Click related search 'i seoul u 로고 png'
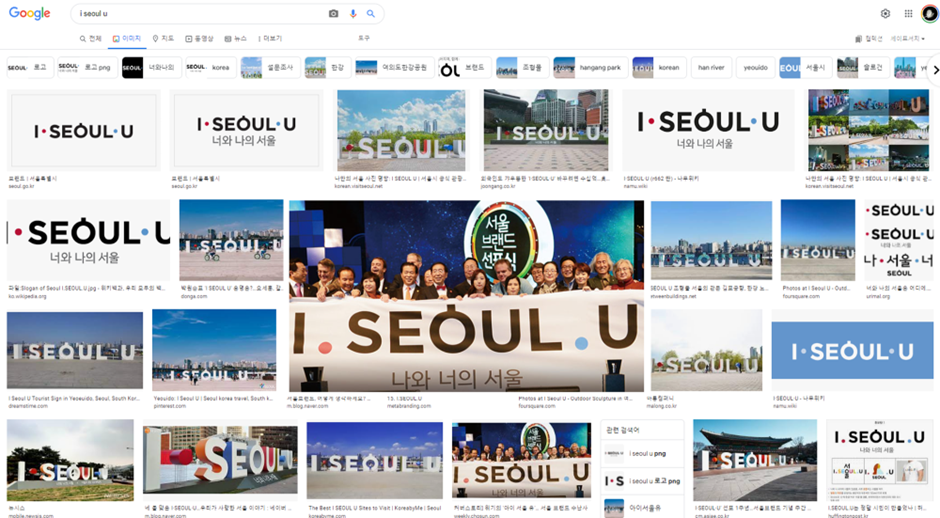Viewport: 940px width, 518px height. coord(642,481)
